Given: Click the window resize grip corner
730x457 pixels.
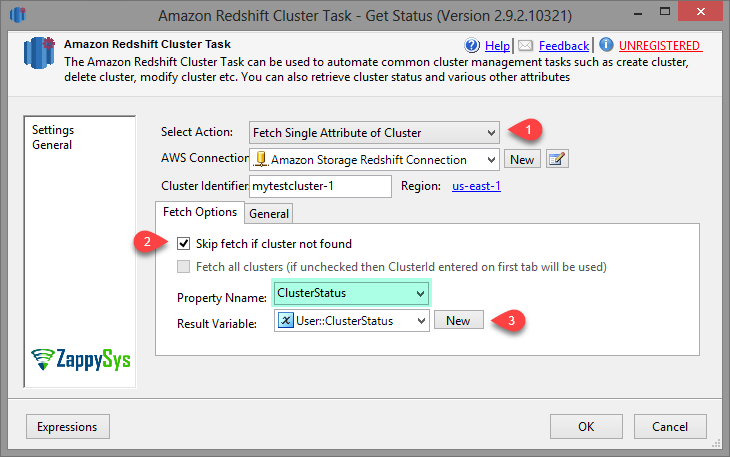Looking at the screenshot, I should coord(716,444).
